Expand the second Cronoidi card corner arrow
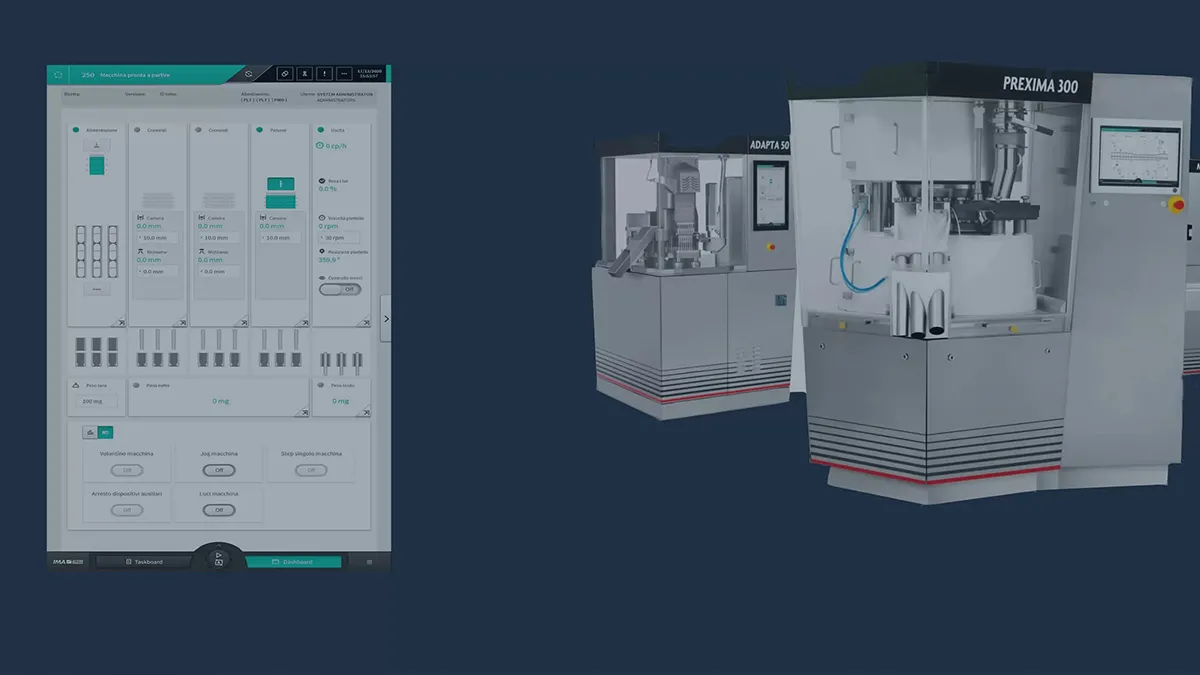The height and width of the screenshot is (675, 1200). point(241,321)
